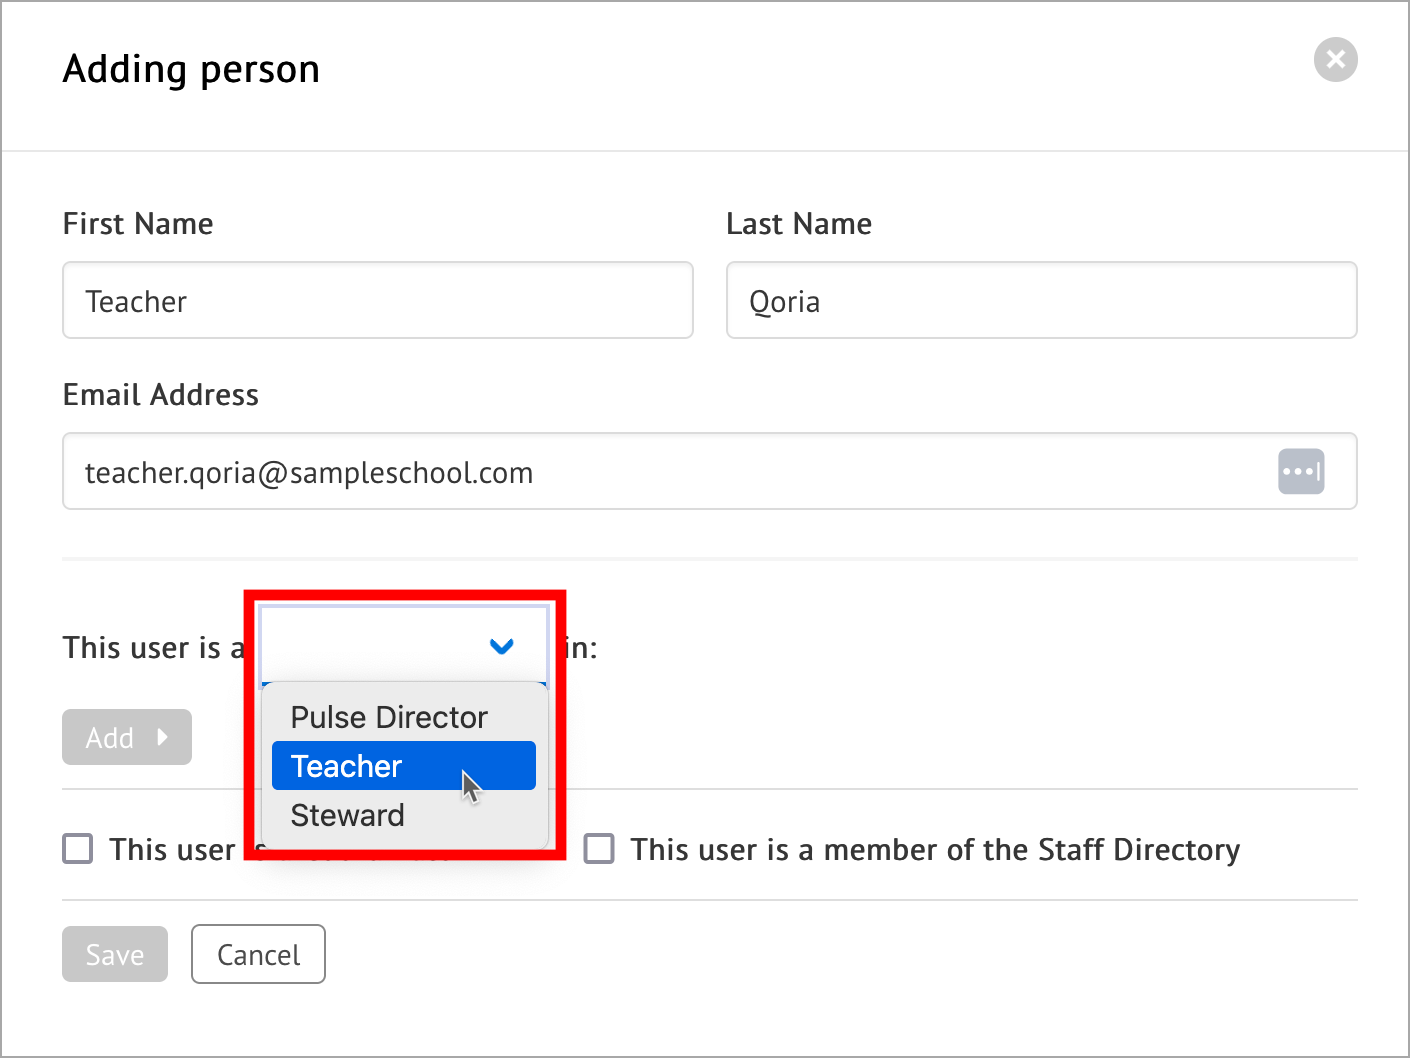The height and width of the screenshot is (1058, 1410).
Task: Open the role dropdown chevron
Action: (502, 646)
